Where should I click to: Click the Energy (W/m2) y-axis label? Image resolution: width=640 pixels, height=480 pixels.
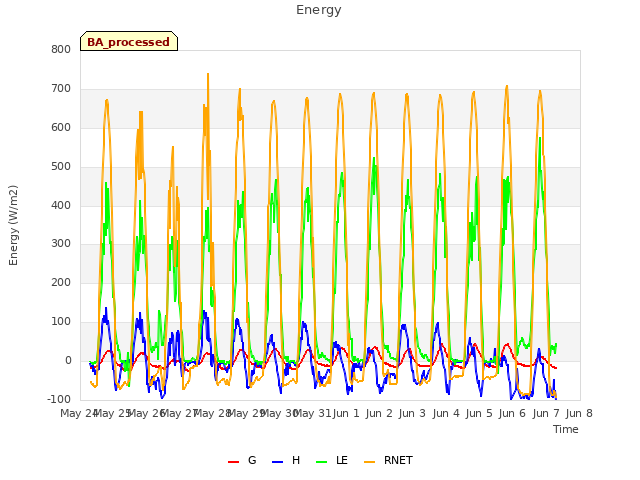pos(13,225)
